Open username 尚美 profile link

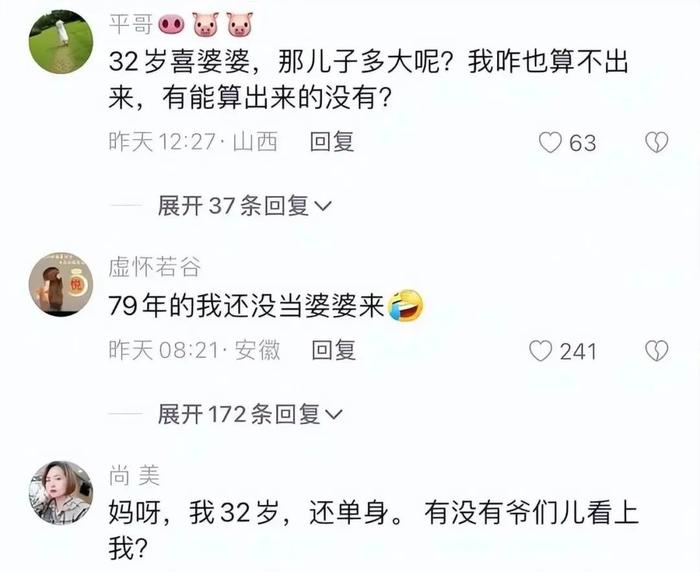click(x=134, y=476)
